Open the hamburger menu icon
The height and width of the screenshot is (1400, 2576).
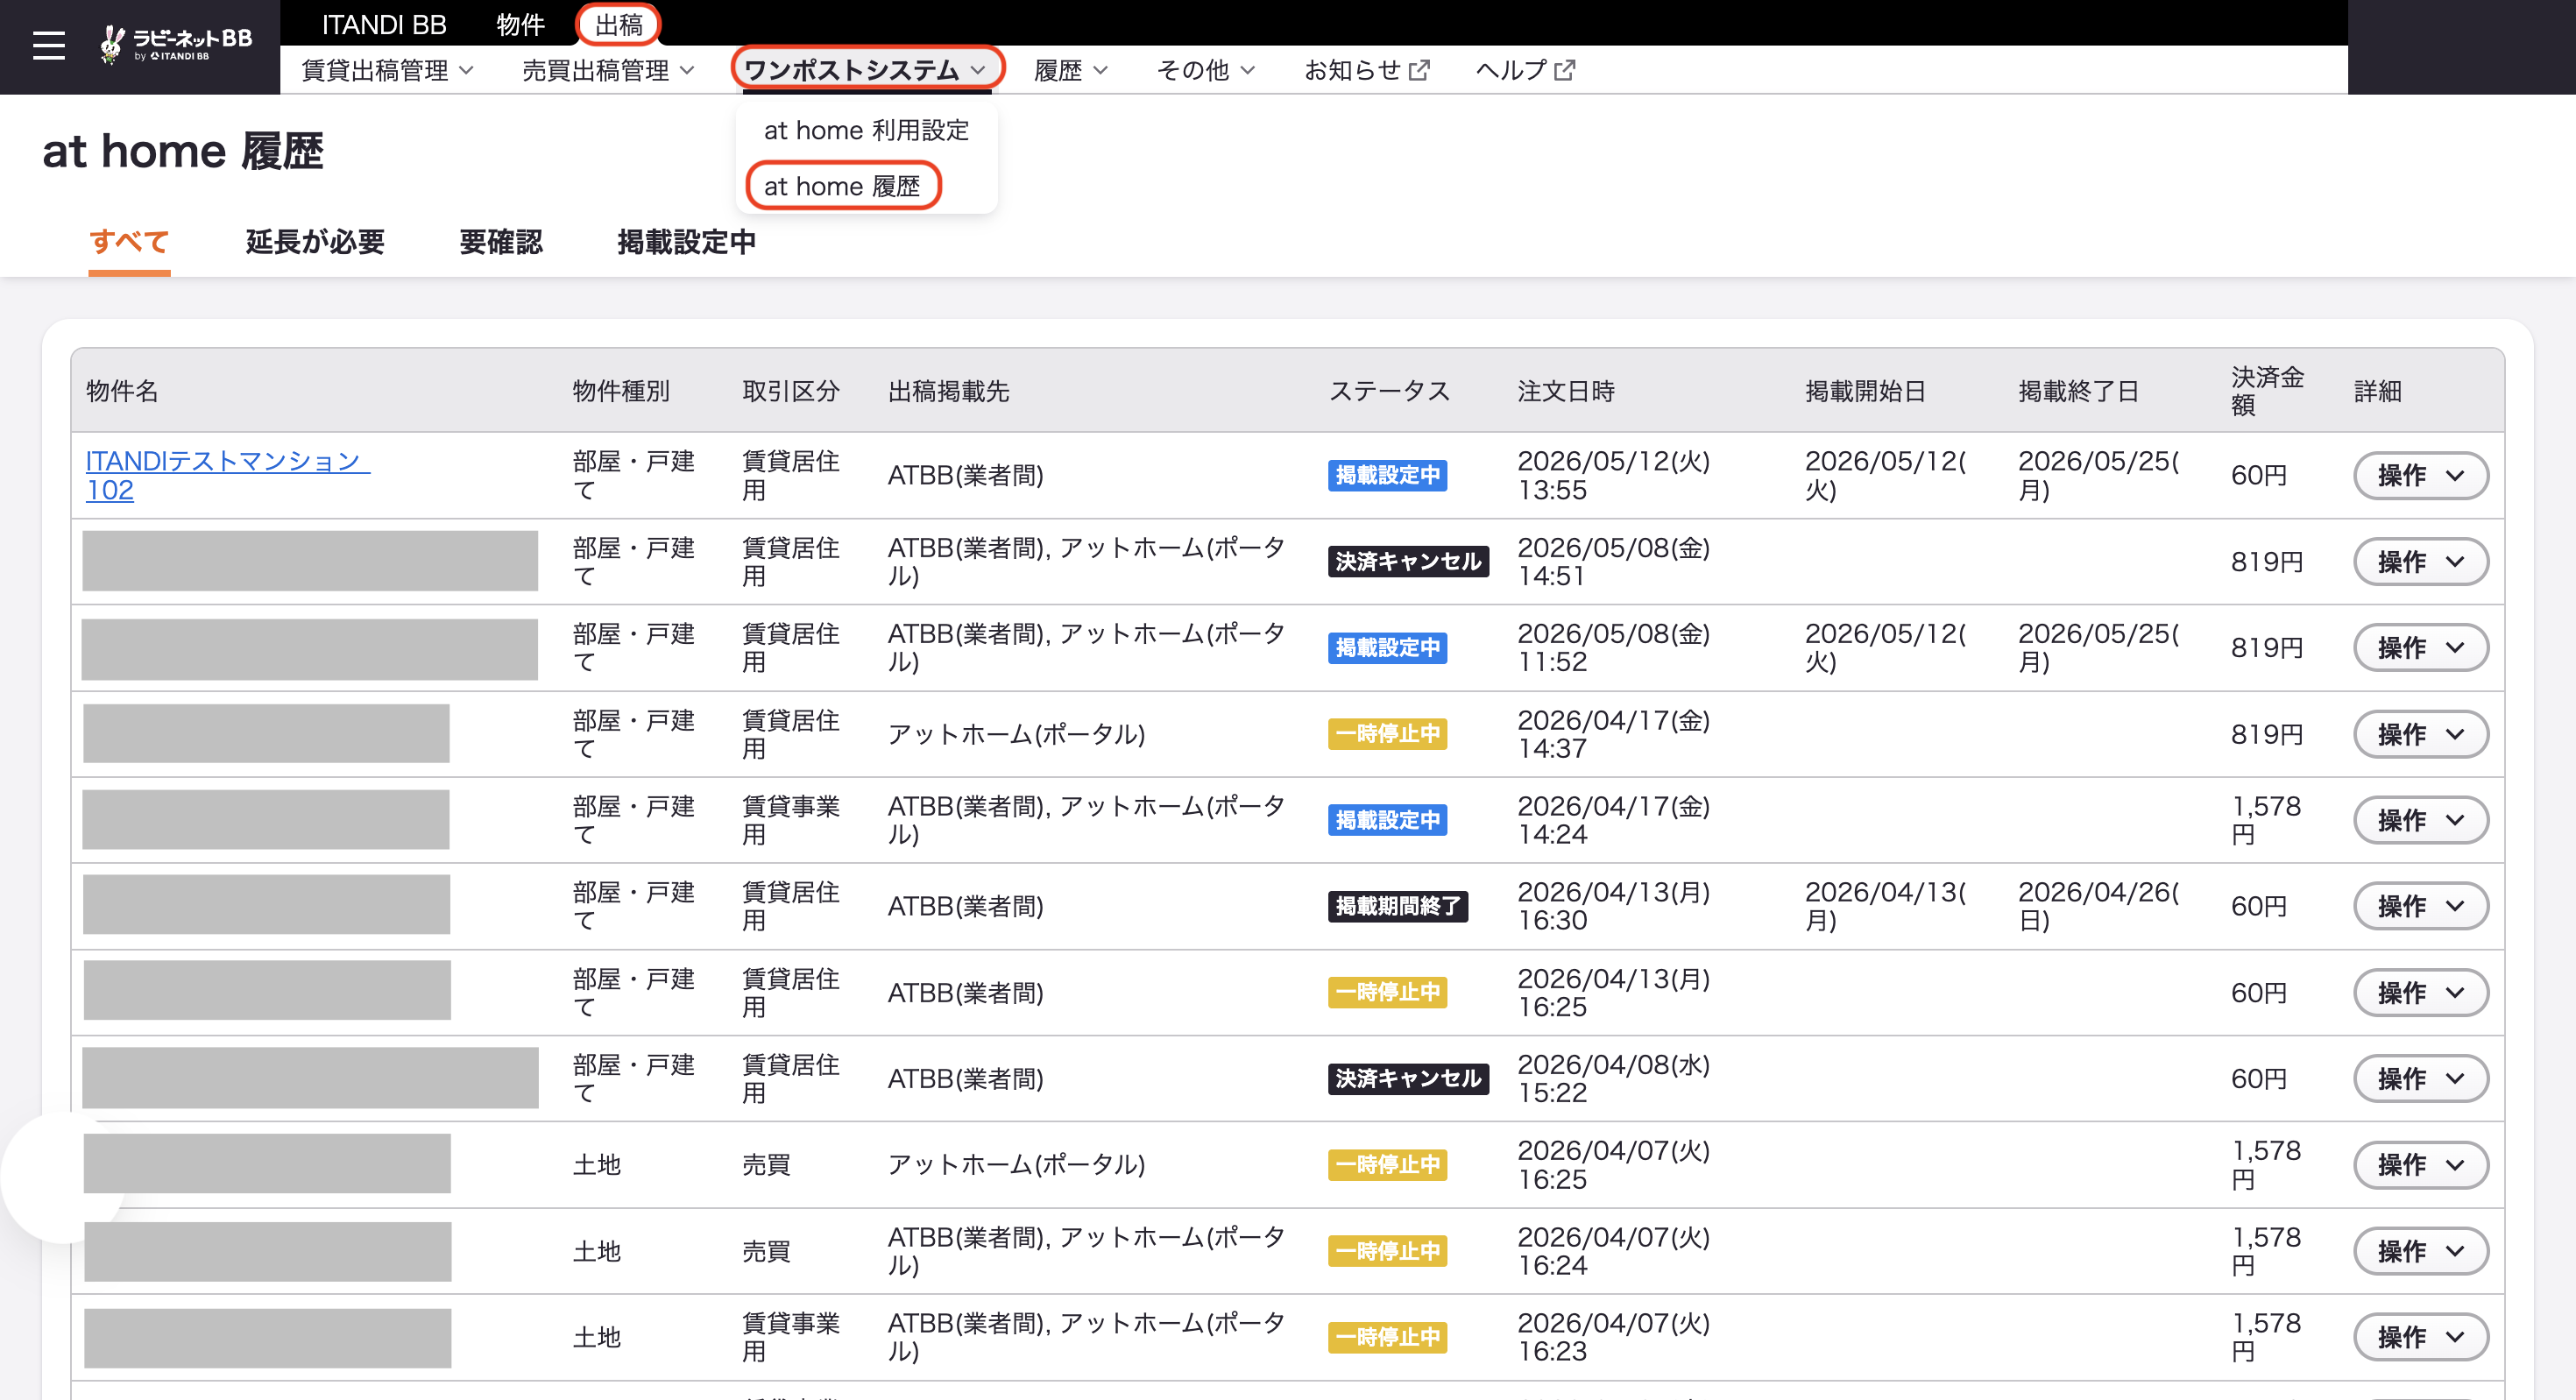(x=48, y=46)
